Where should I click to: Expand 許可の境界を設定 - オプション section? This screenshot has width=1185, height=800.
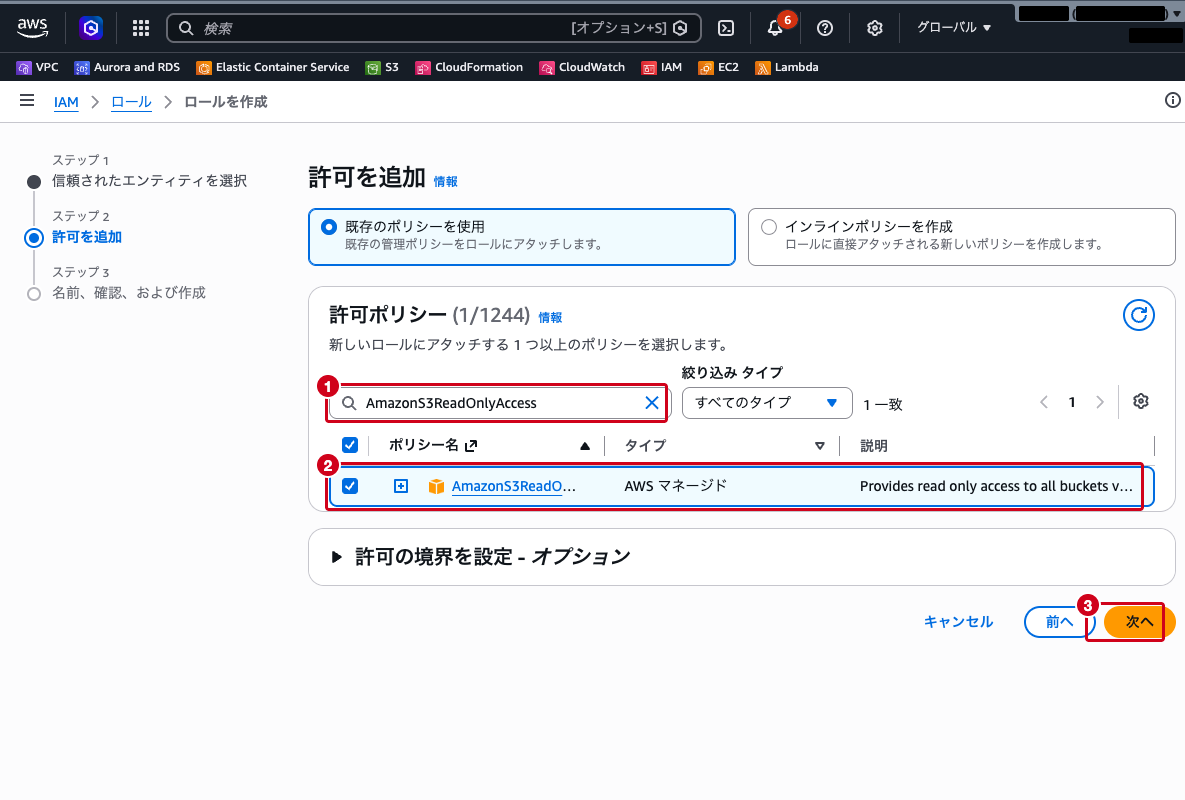pos(337,557)
